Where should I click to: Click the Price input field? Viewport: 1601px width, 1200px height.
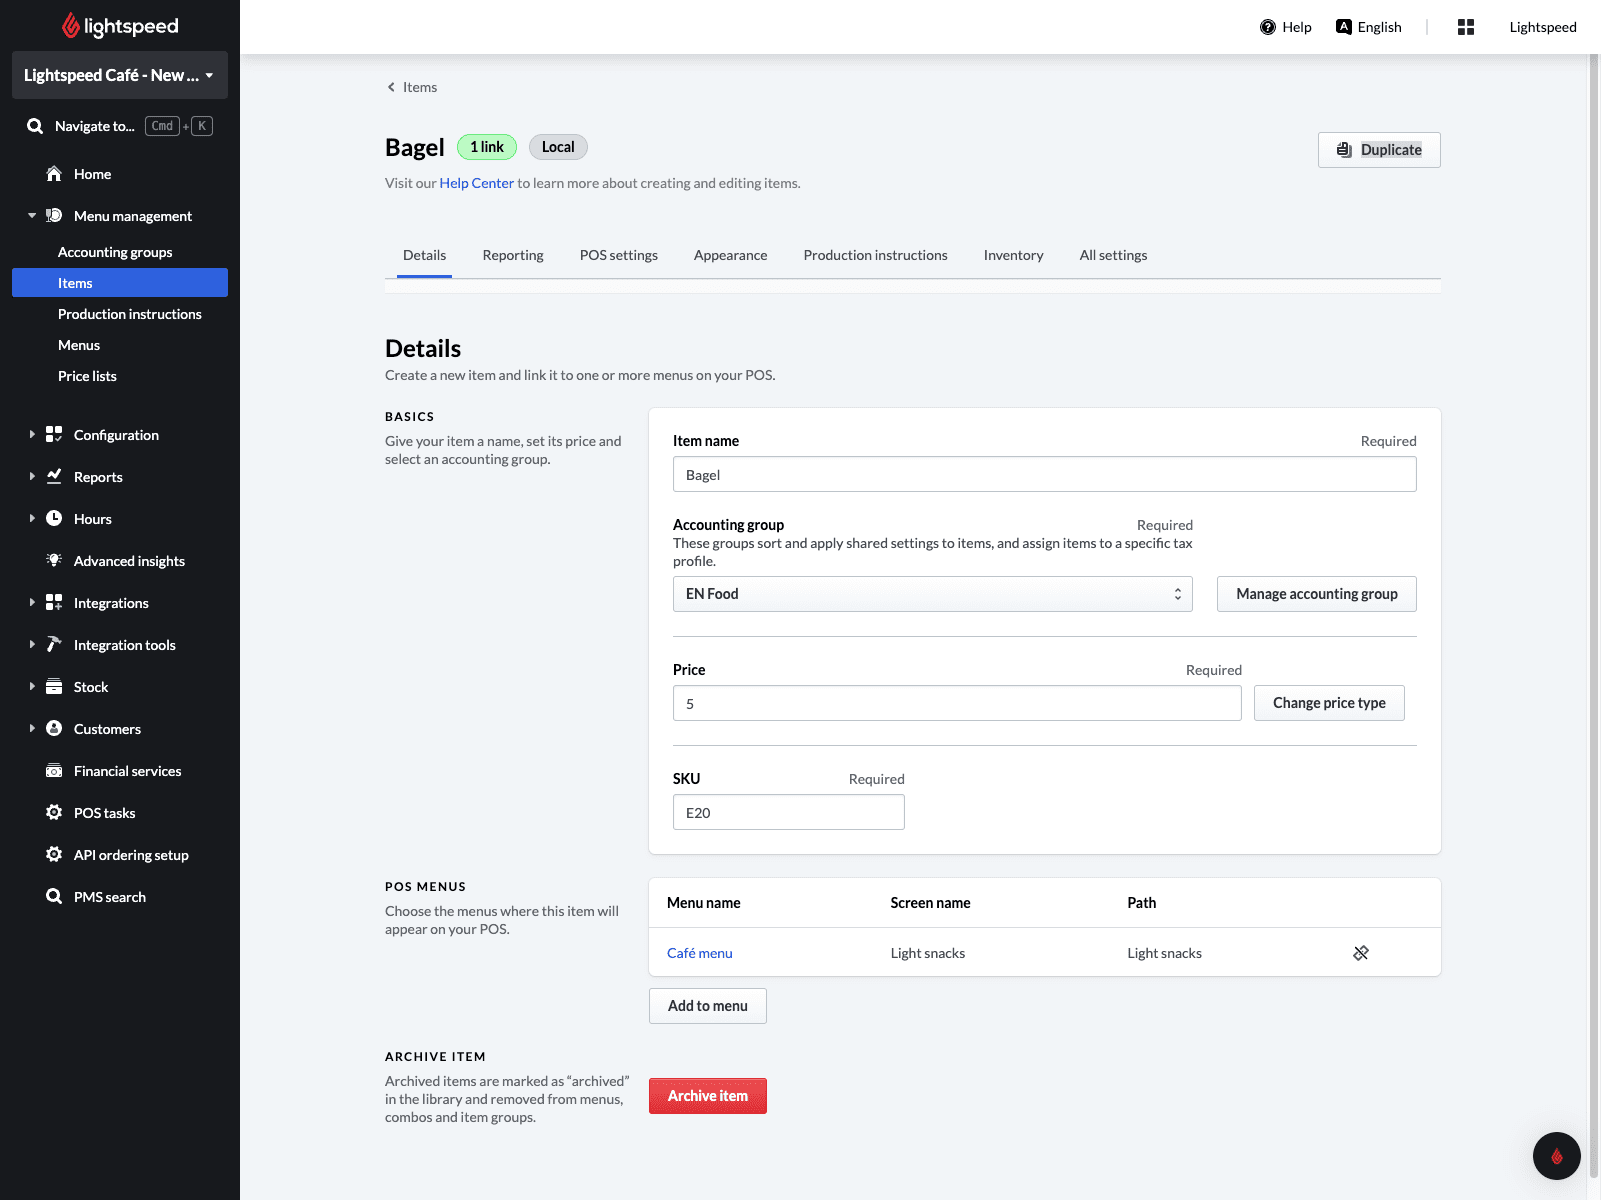pyautogui.click(x=956, y=703)
